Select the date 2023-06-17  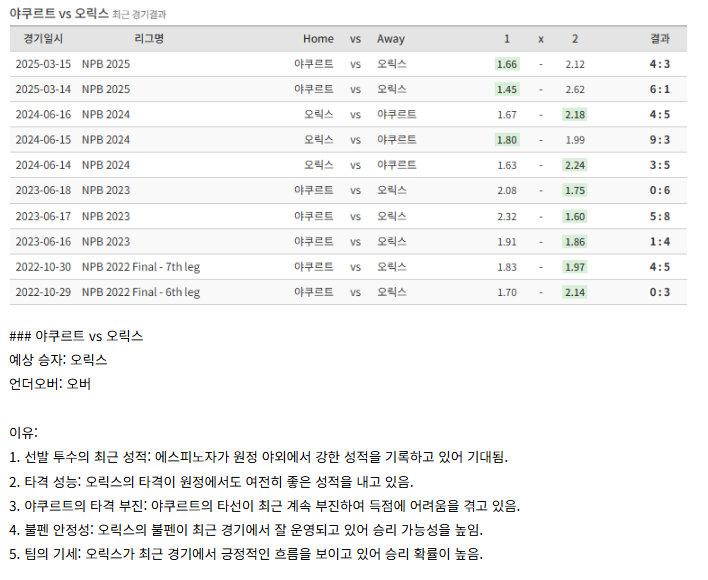tap(43, 216)
